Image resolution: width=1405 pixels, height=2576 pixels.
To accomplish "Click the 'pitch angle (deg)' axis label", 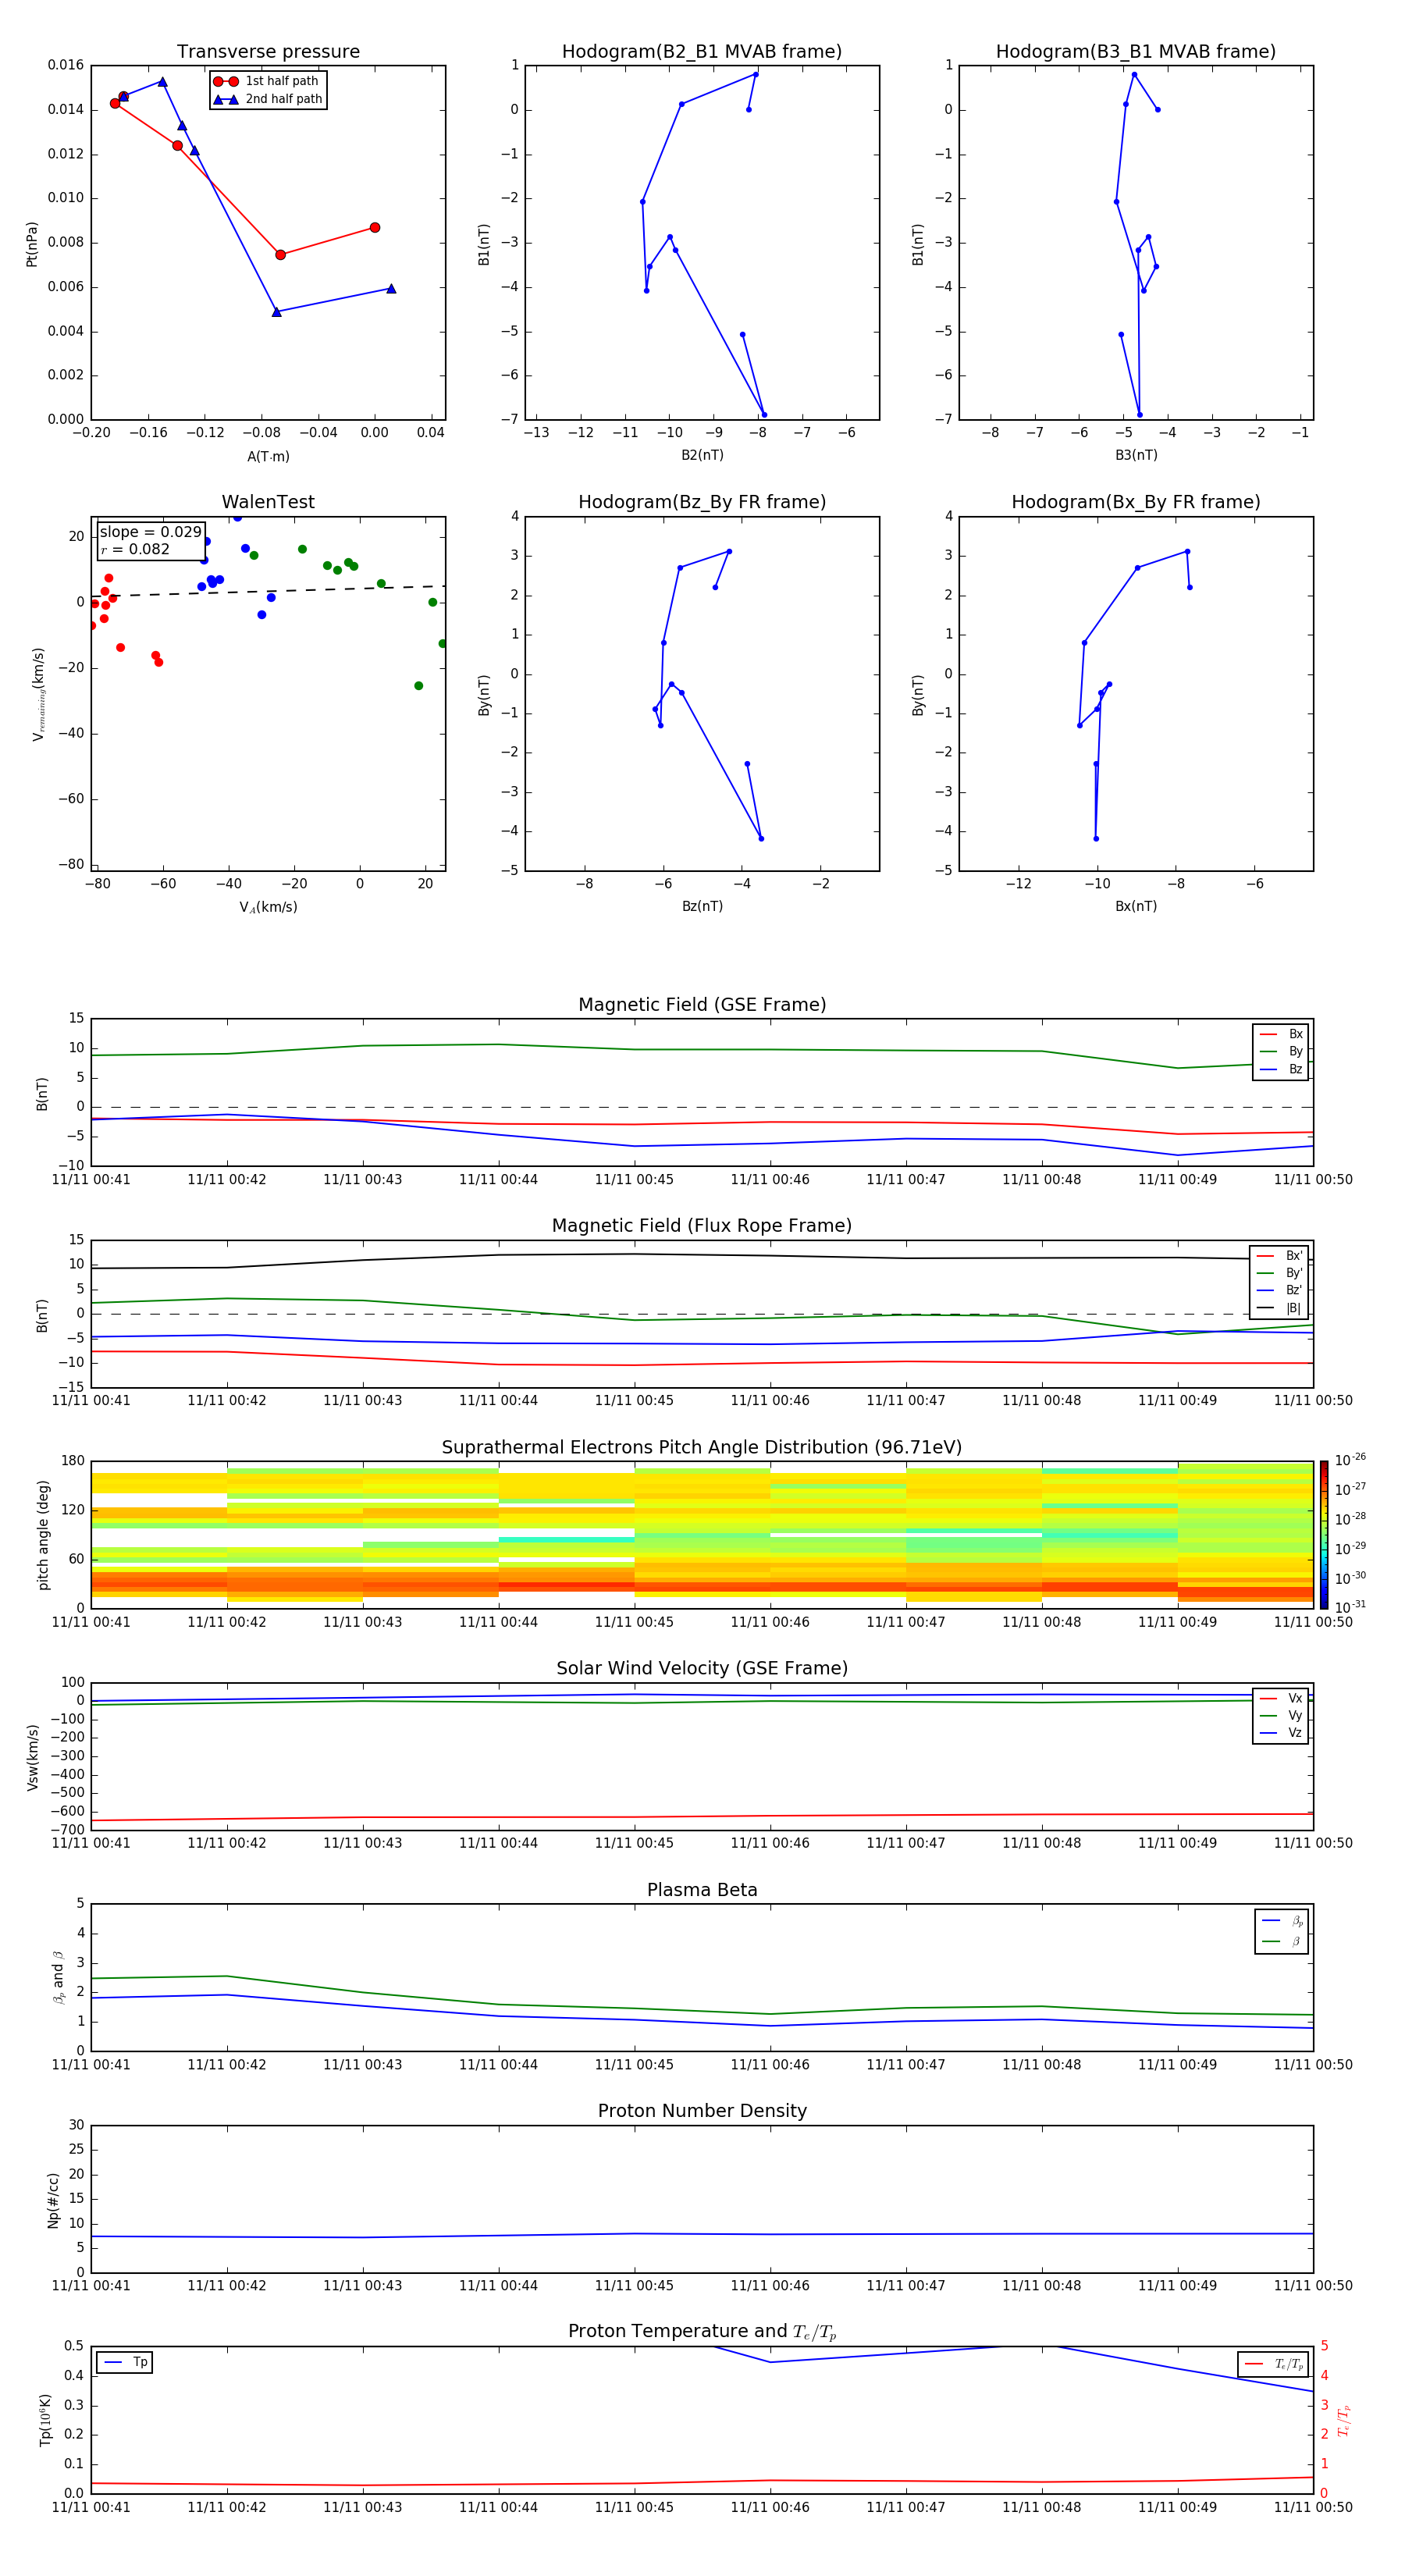I will coord(43,1535).
